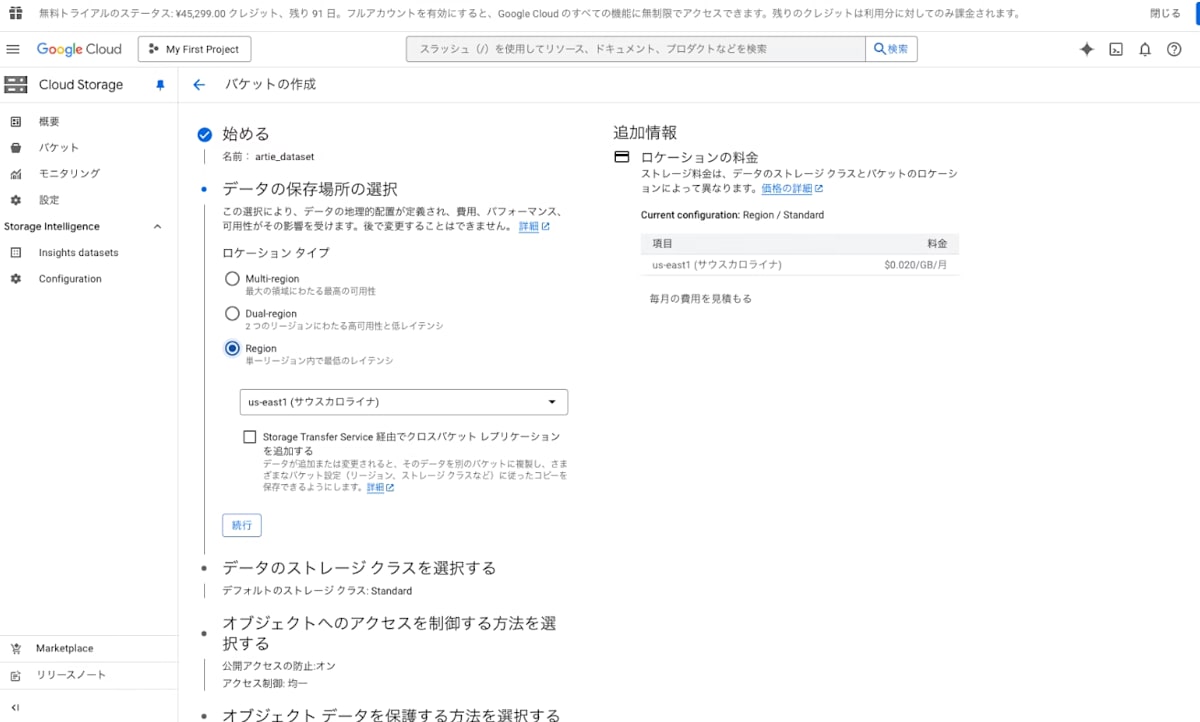
Task: Select the Multi-region radio button
Action: pos(232,279)
